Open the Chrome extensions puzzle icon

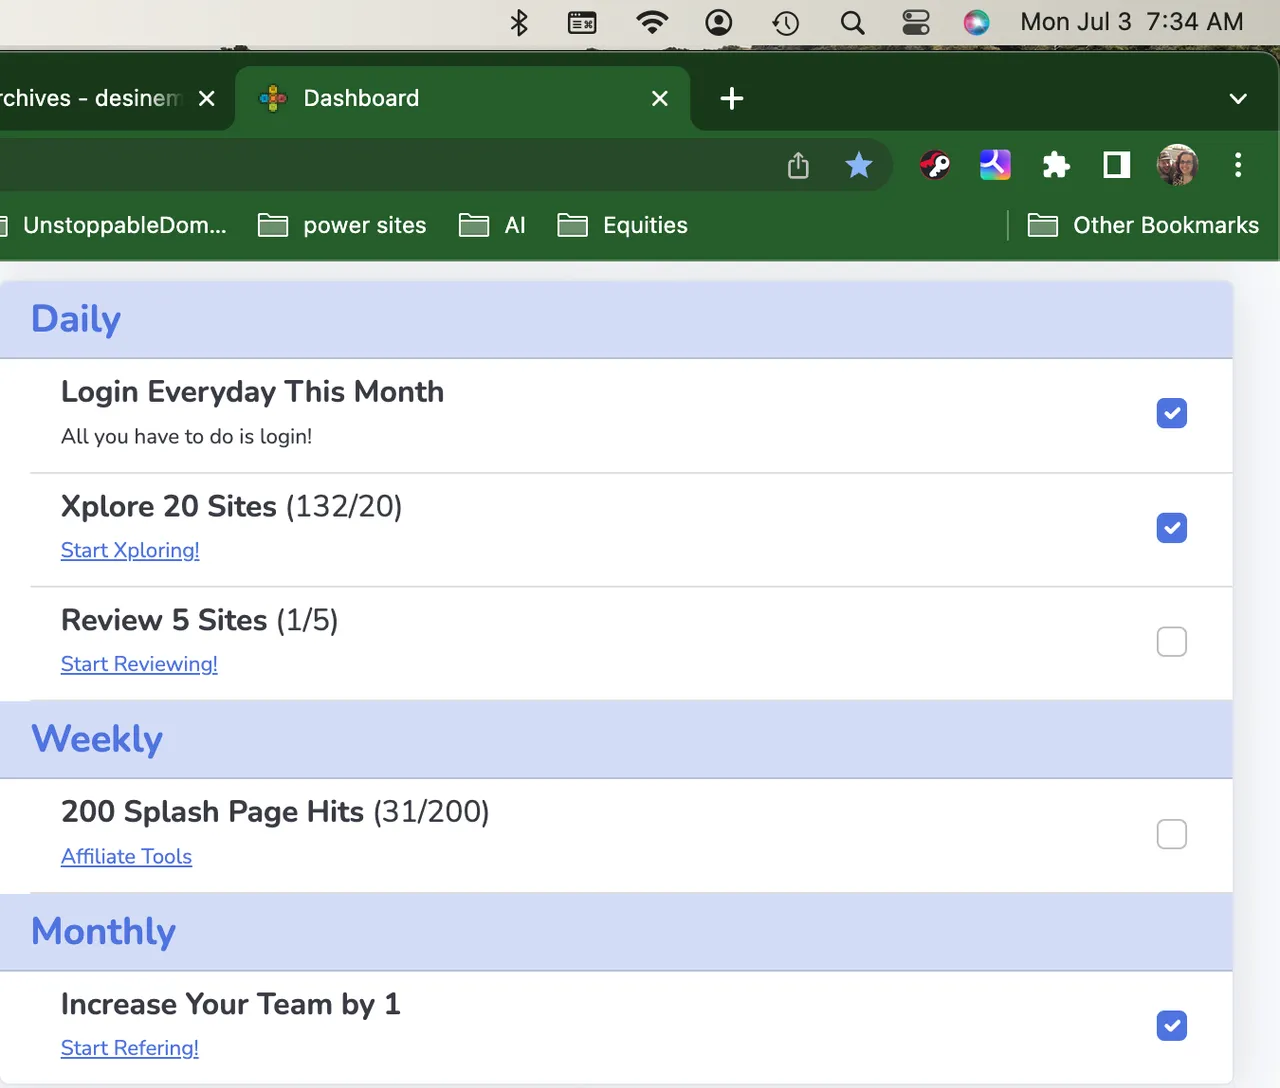point(1056,165)
